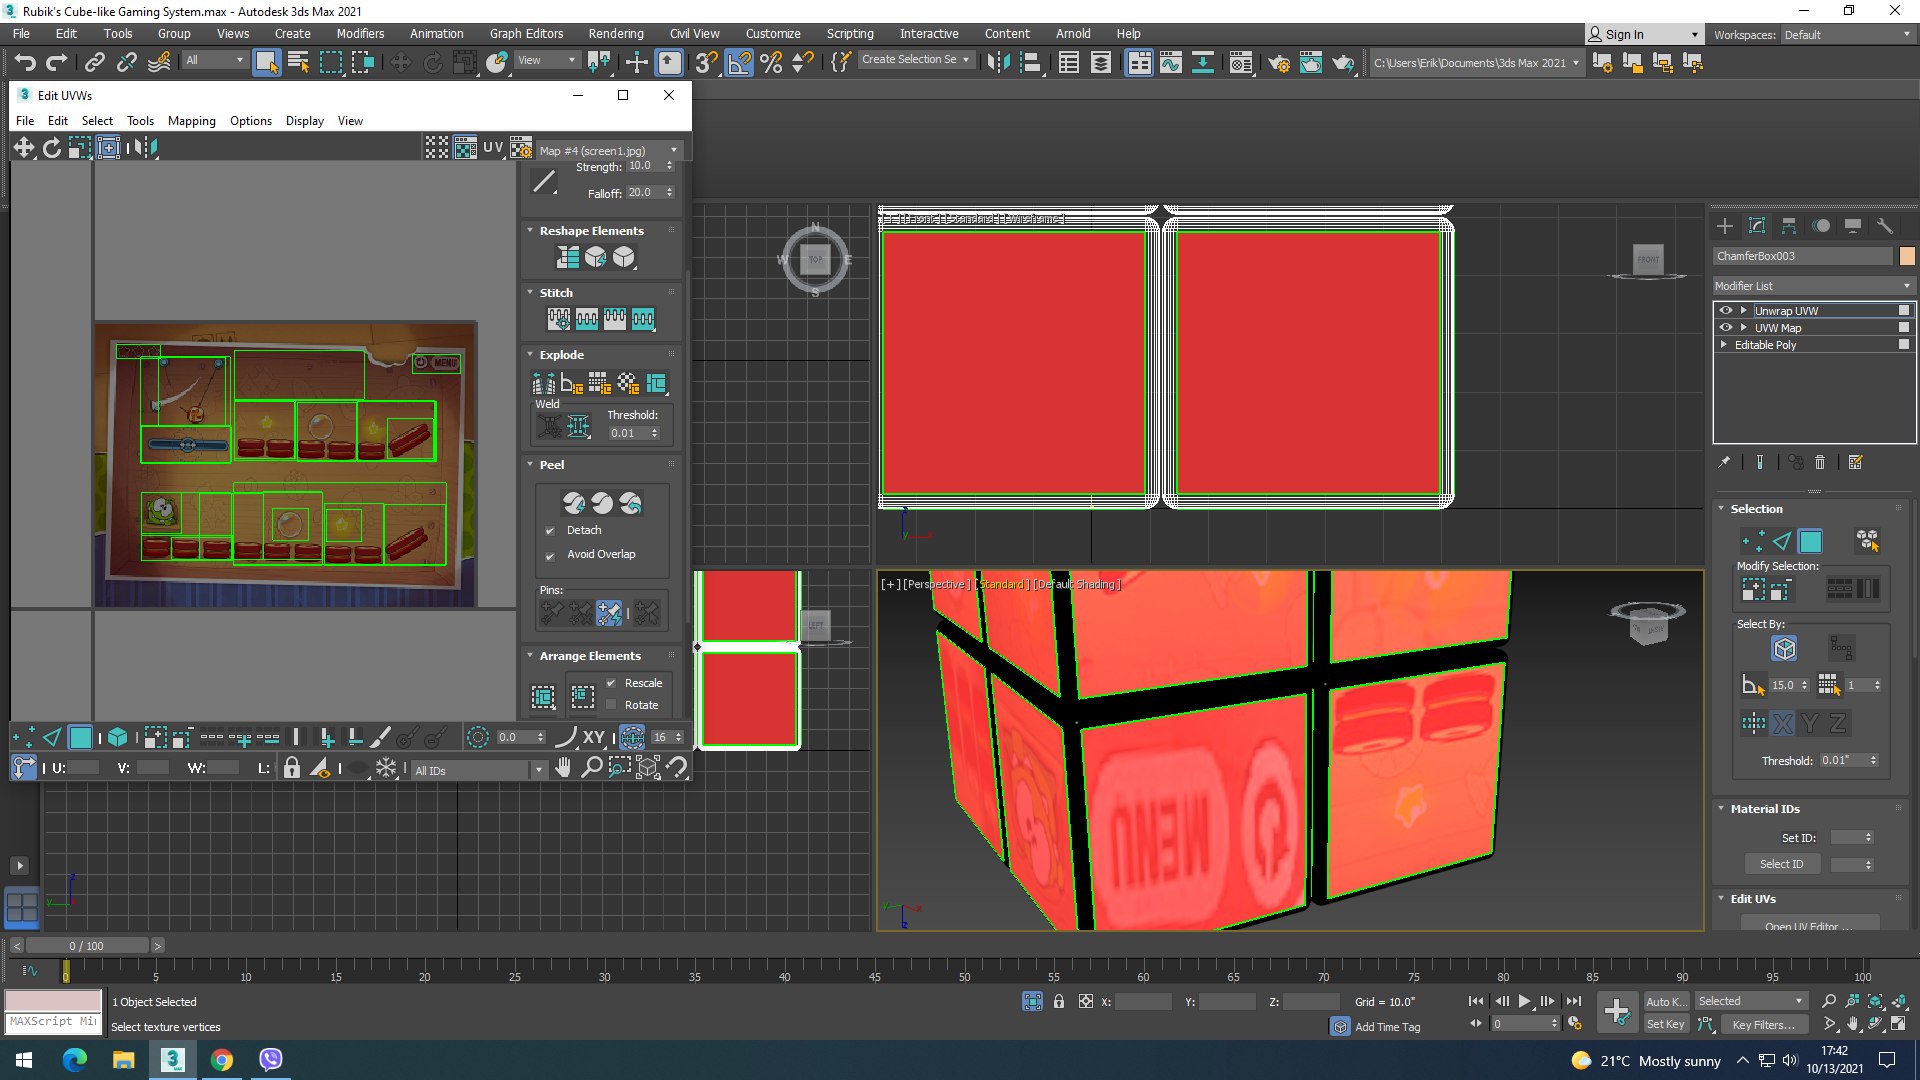
Task: Click the ChamferBox003 object name field
Action: (x=1803, y=256)
